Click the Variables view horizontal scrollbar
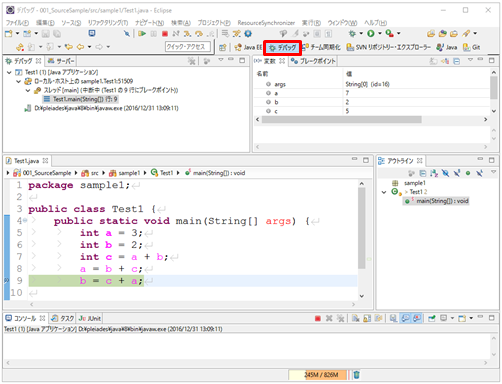 pyautogui.click(x=342, y=119)
